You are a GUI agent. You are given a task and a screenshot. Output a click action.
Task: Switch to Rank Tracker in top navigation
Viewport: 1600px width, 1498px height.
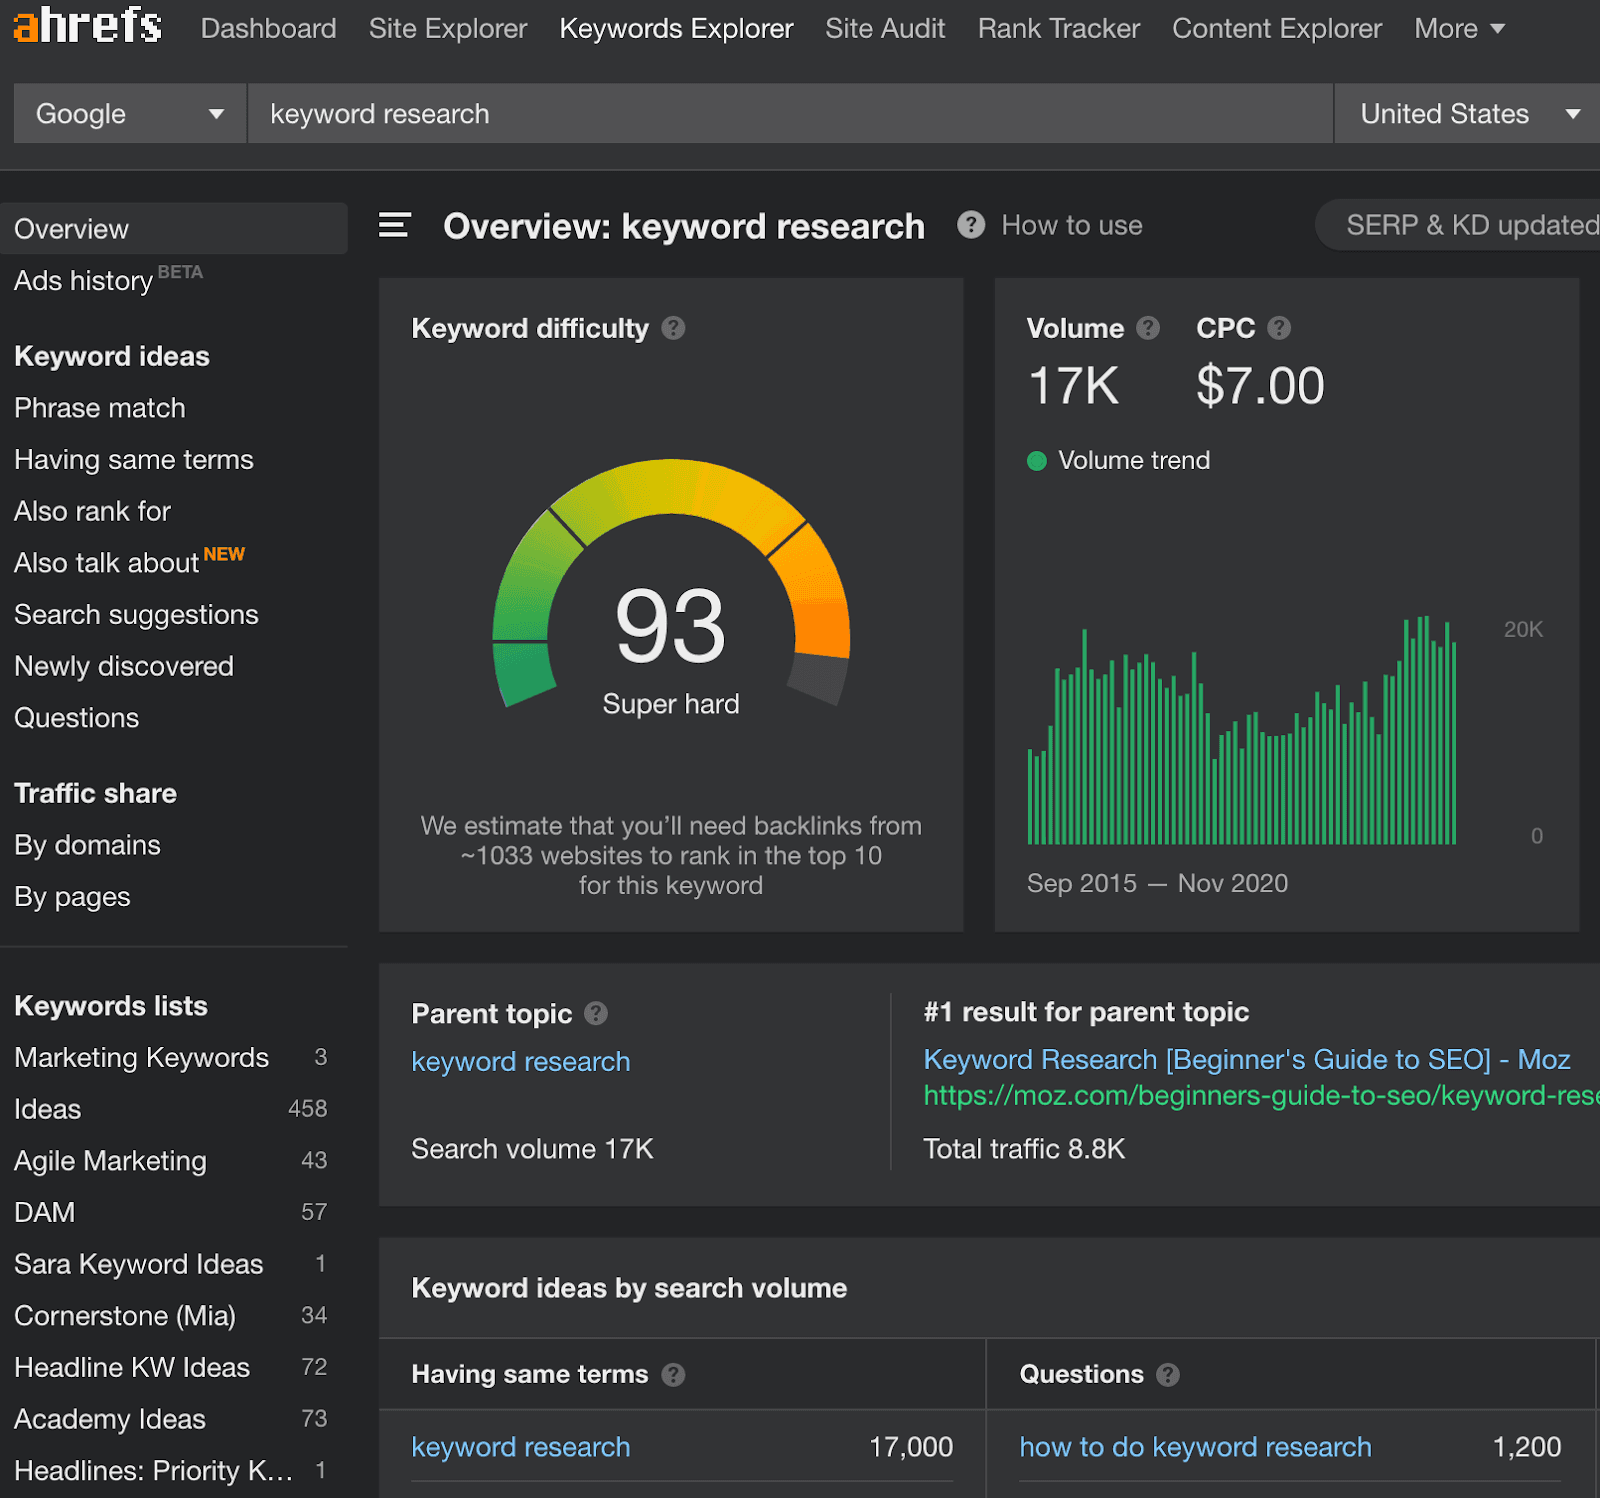(x=1058, y=29)
